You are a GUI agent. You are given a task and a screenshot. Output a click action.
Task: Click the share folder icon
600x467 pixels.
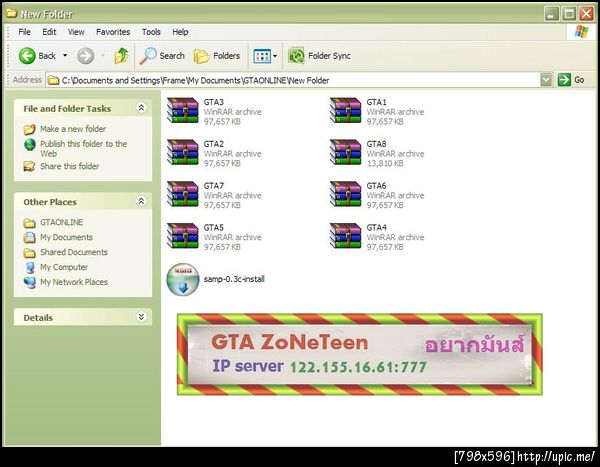(x=29, y=166)
